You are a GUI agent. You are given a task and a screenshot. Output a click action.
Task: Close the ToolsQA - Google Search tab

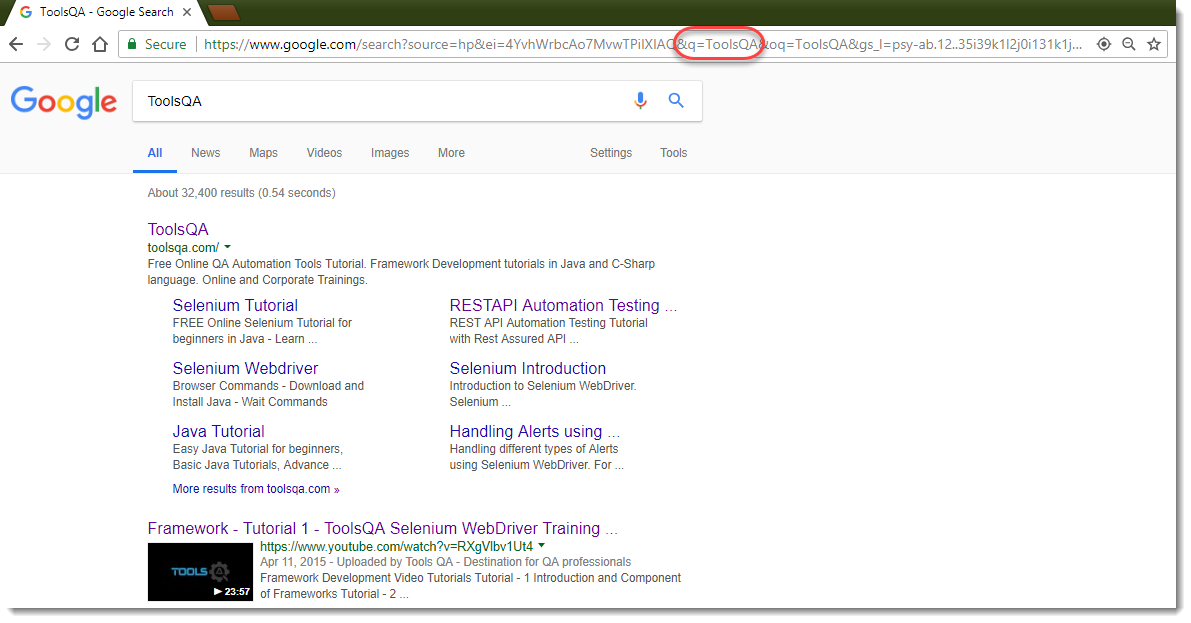(188, 12)
